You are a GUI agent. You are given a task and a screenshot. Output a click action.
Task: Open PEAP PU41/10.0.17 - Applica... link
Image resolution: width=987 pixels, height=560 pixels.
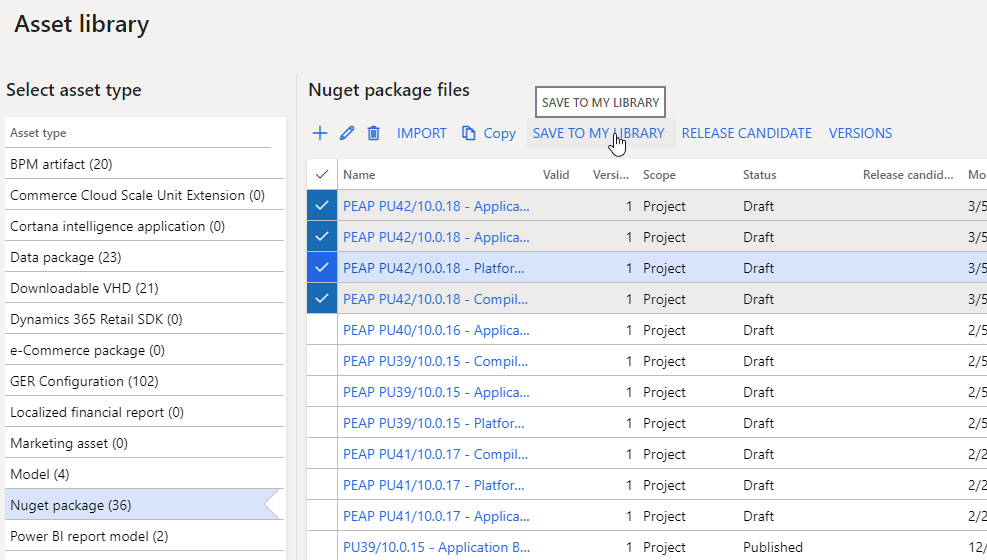pyautogui.click(x=436, y=516)
